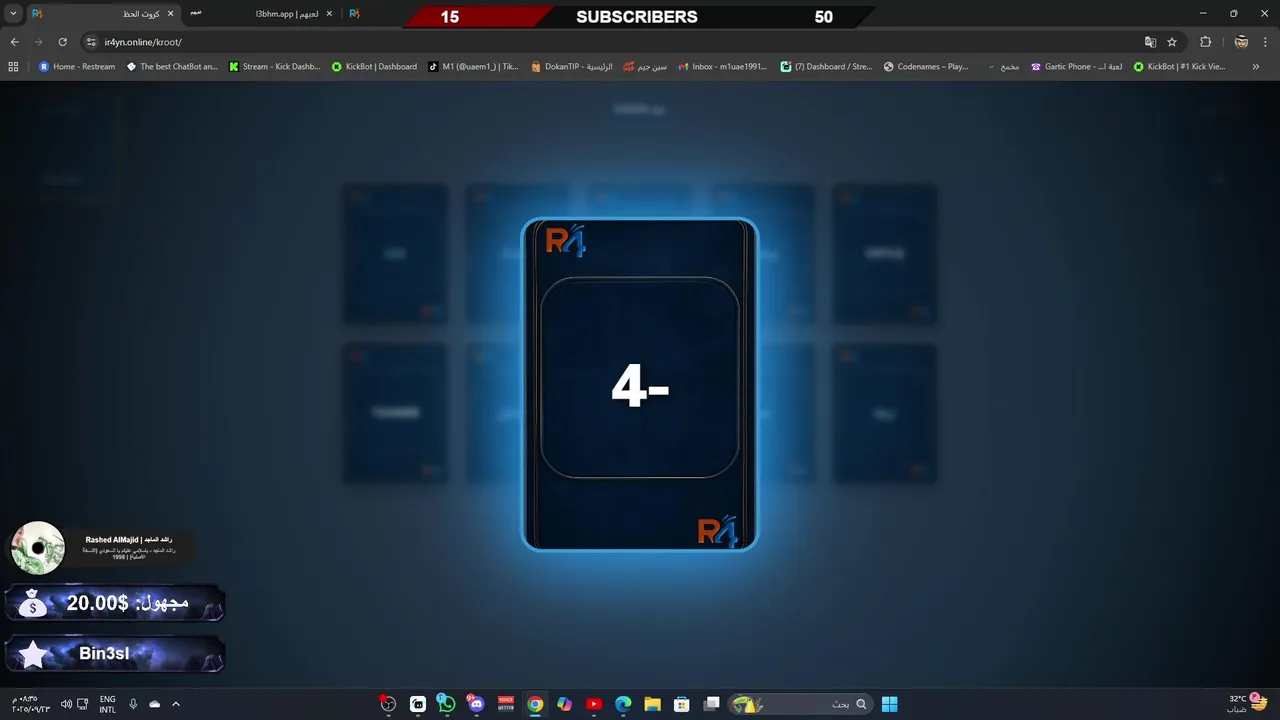Open volume speaker tray icon
Screen dimensions: 1280x720
coord(66,704)
